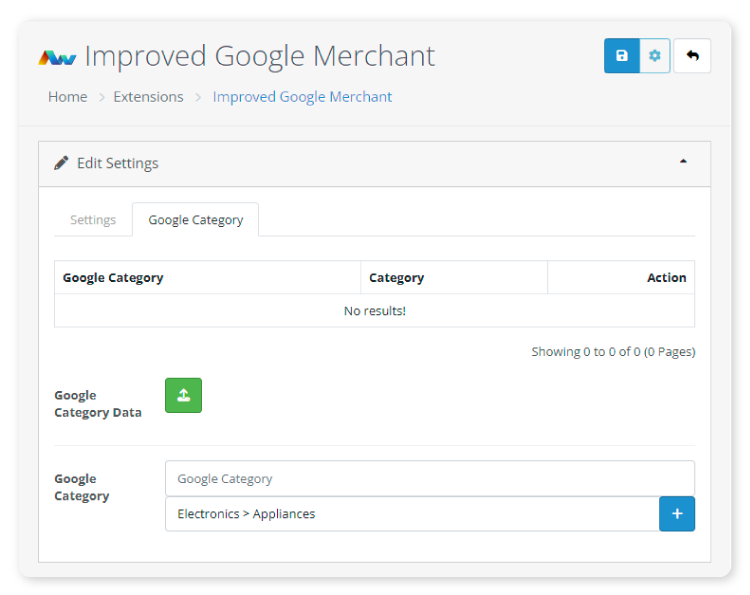Open the Extensions breadcrumb link

coord(148,97)
